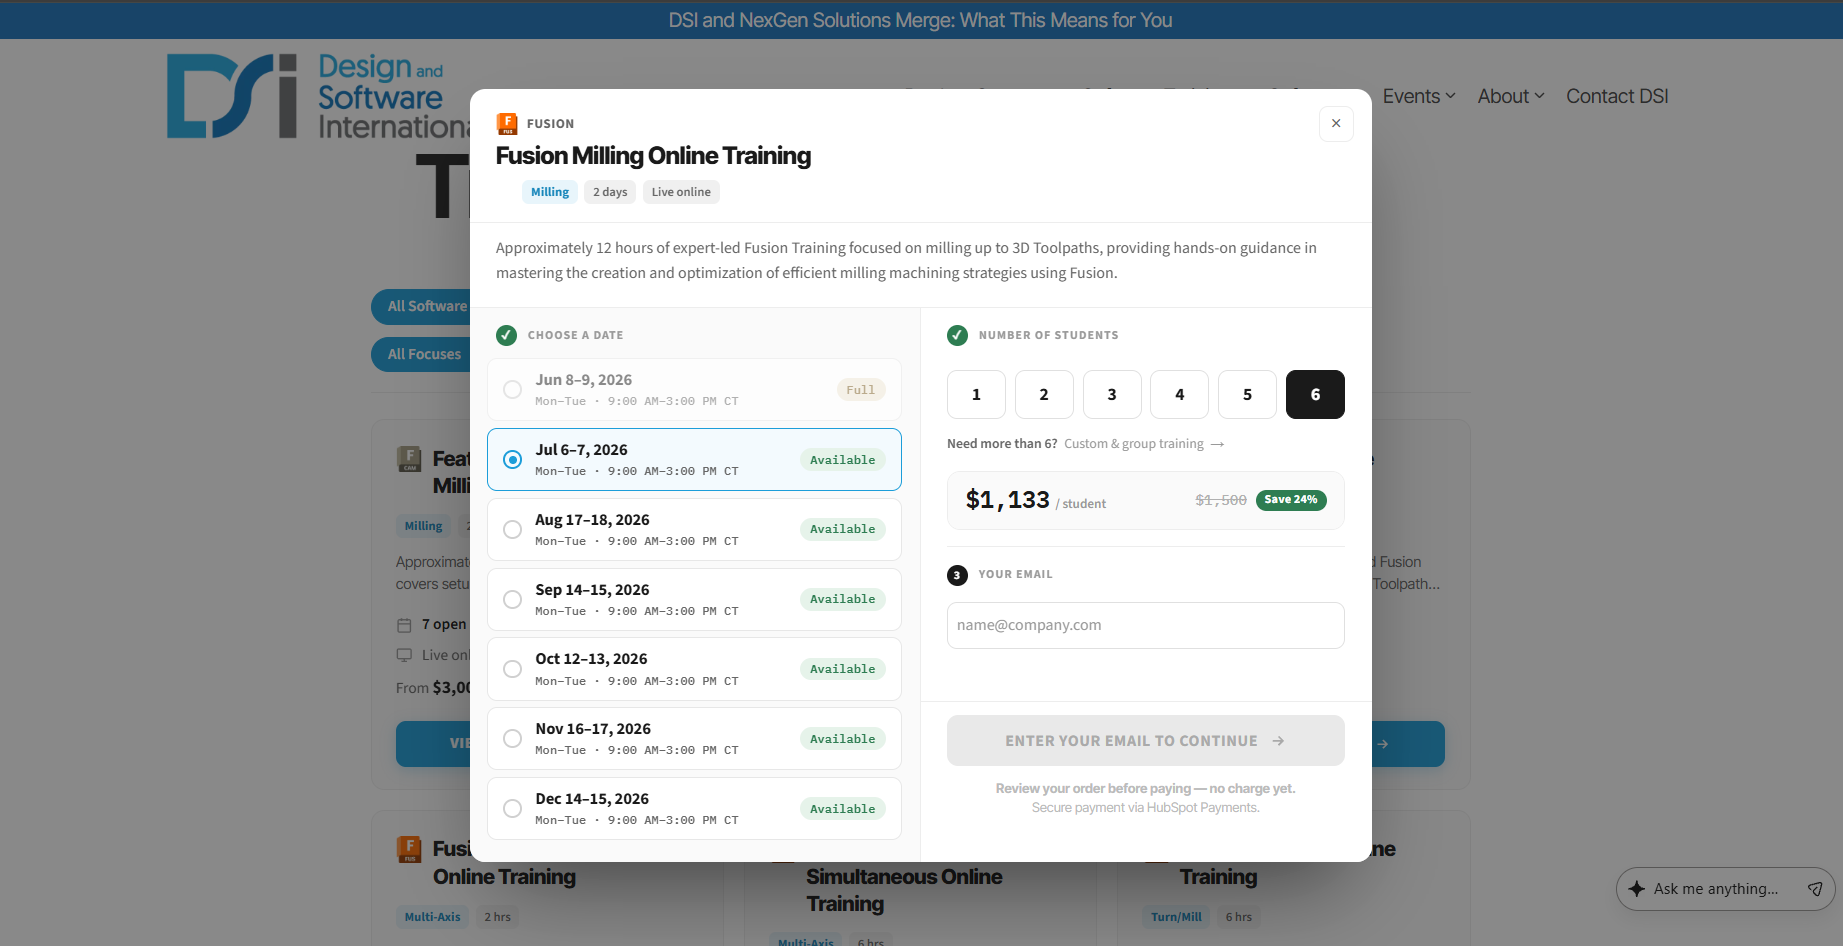1843x946 pixels.
Task: Open Custom & group training link
Action: pos(1144,444)
